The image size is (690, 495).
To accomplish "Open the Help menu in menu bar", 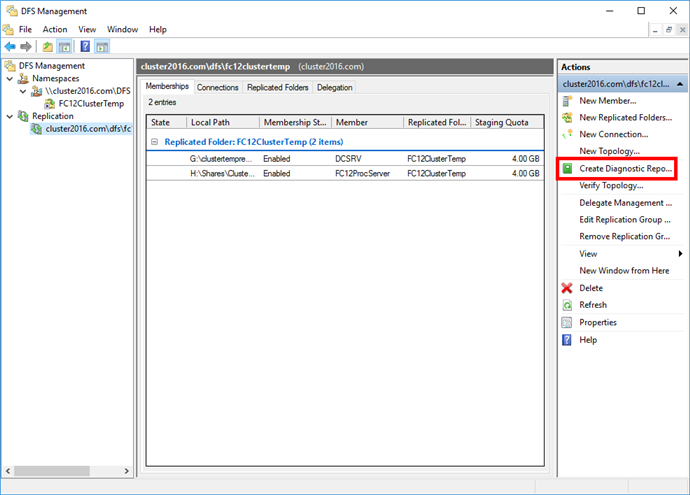I will tap(158, 29).
